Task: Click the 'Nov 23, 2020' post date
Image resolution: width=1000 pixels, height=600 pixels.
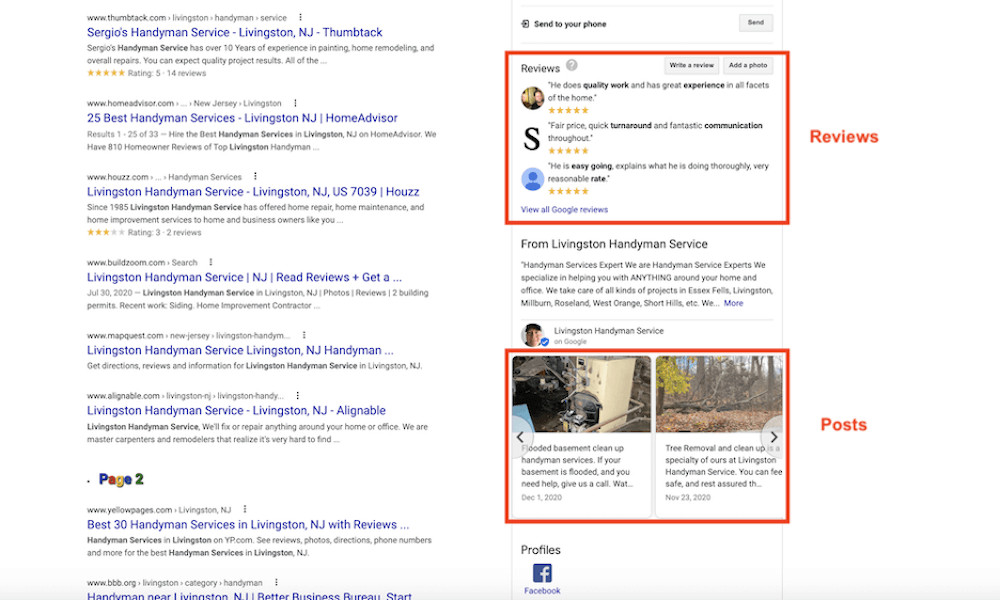Action: tap(688, 497)
